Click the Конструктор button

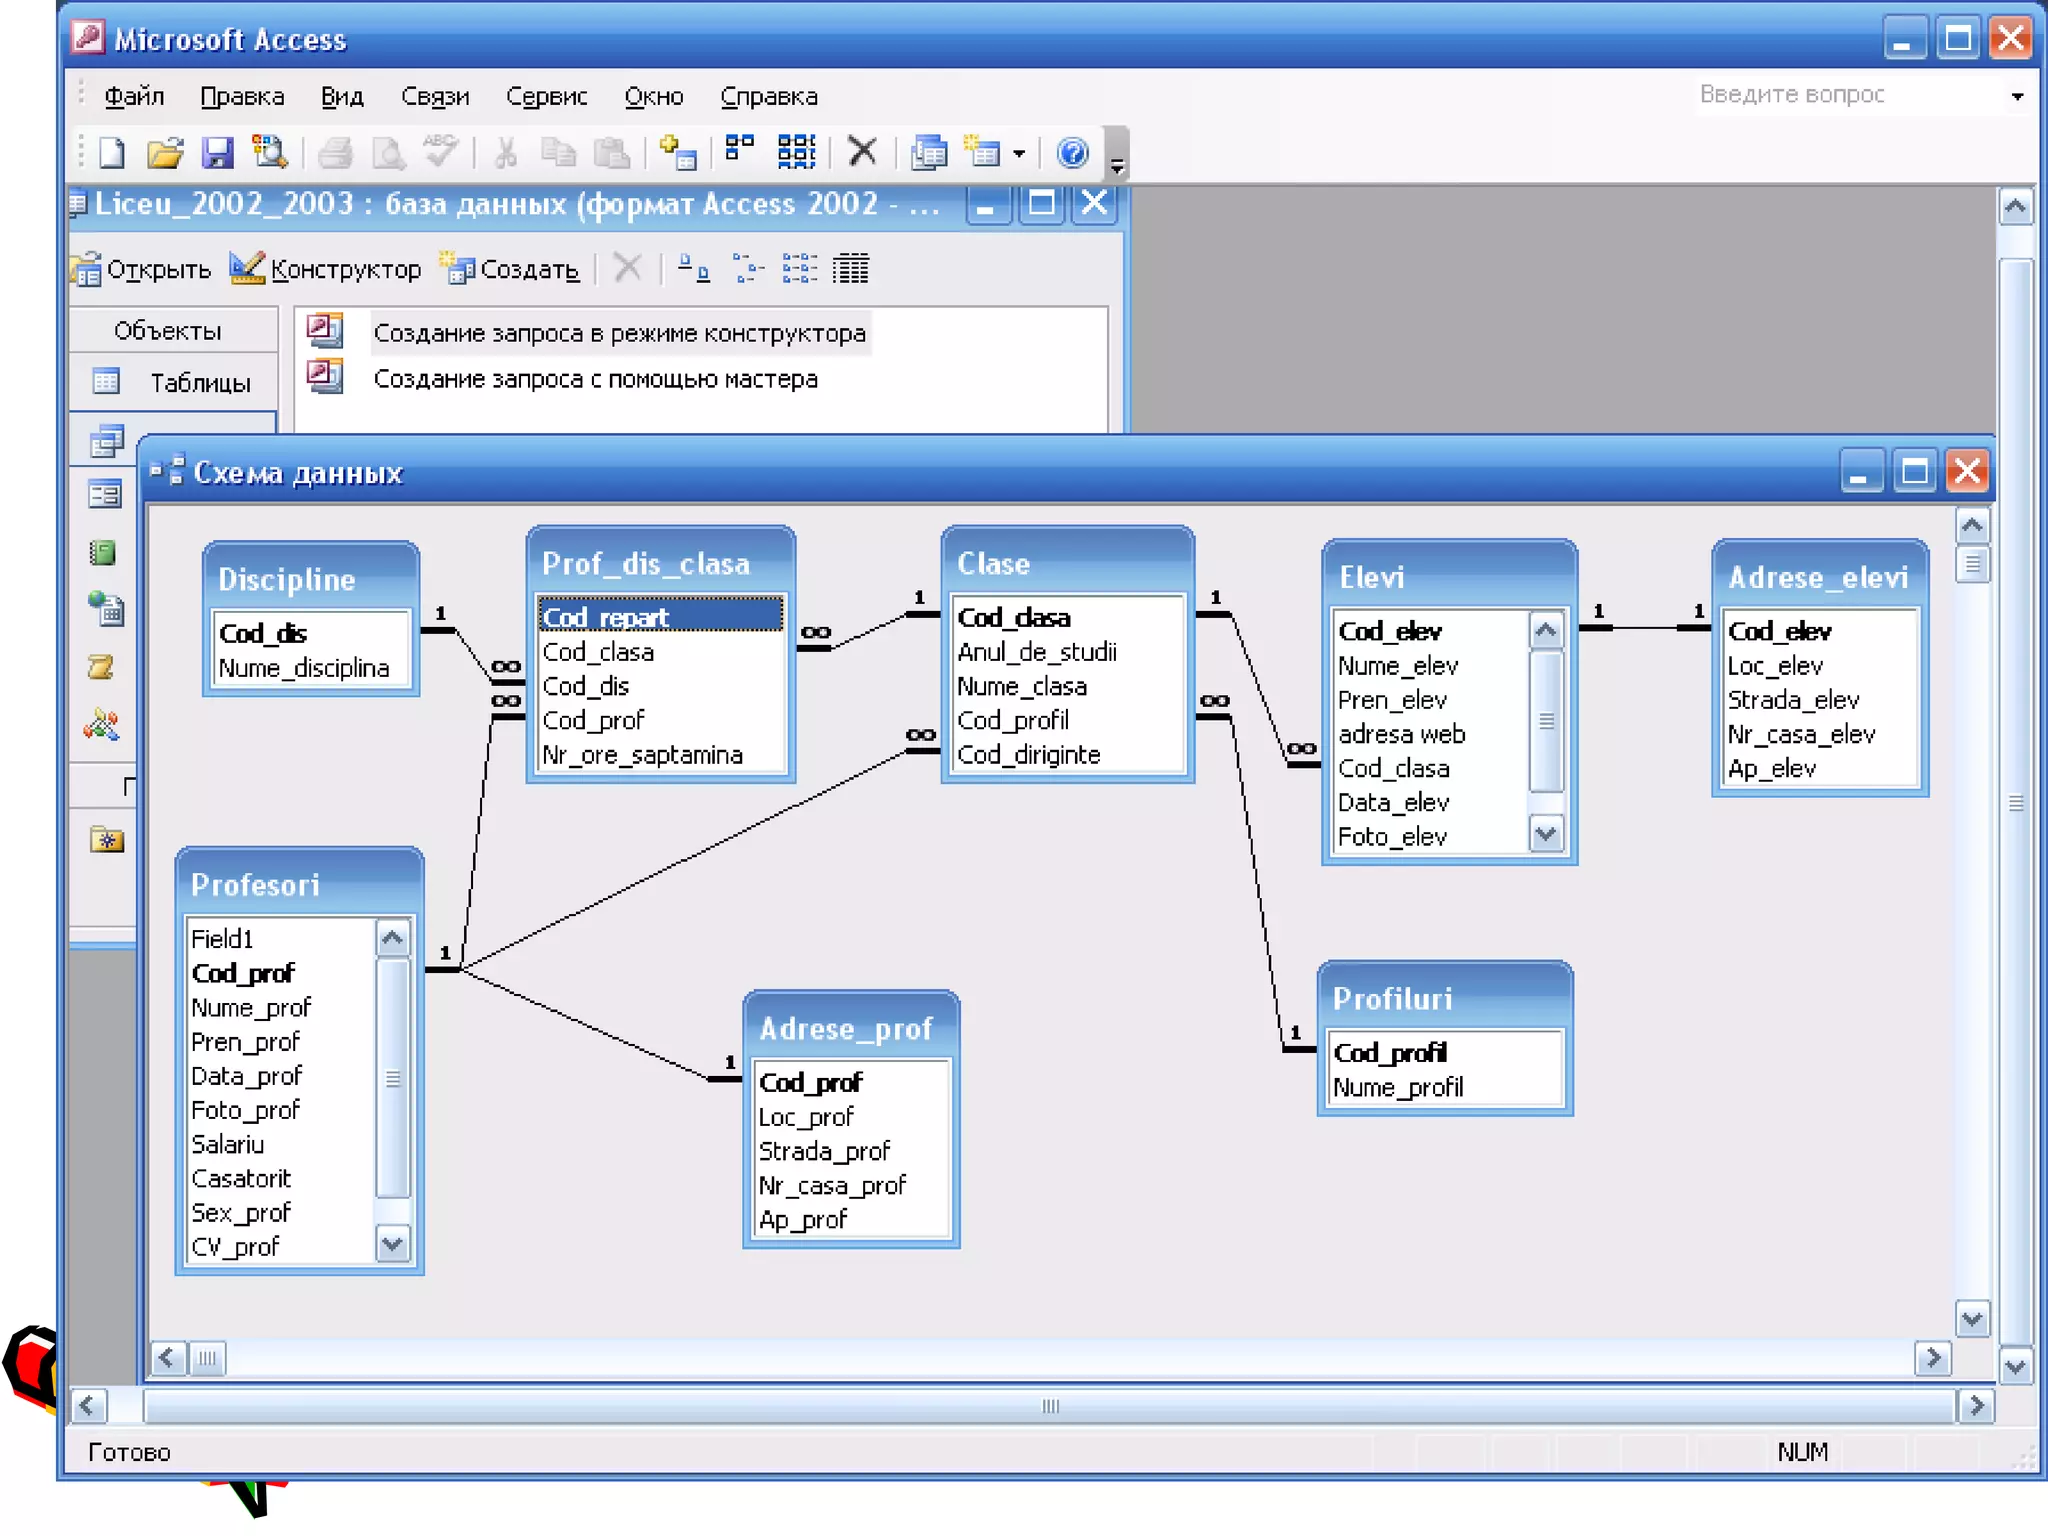pos(326,269)
